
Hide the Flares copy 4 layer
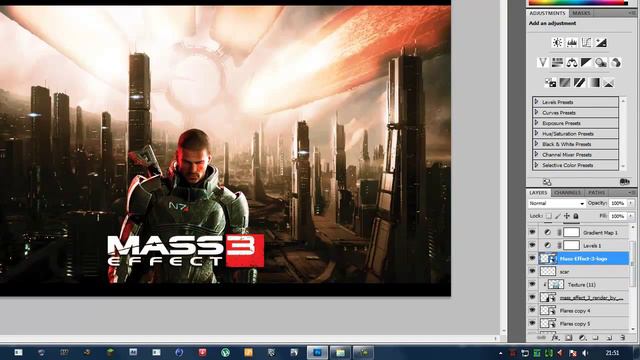click(532, 311)
